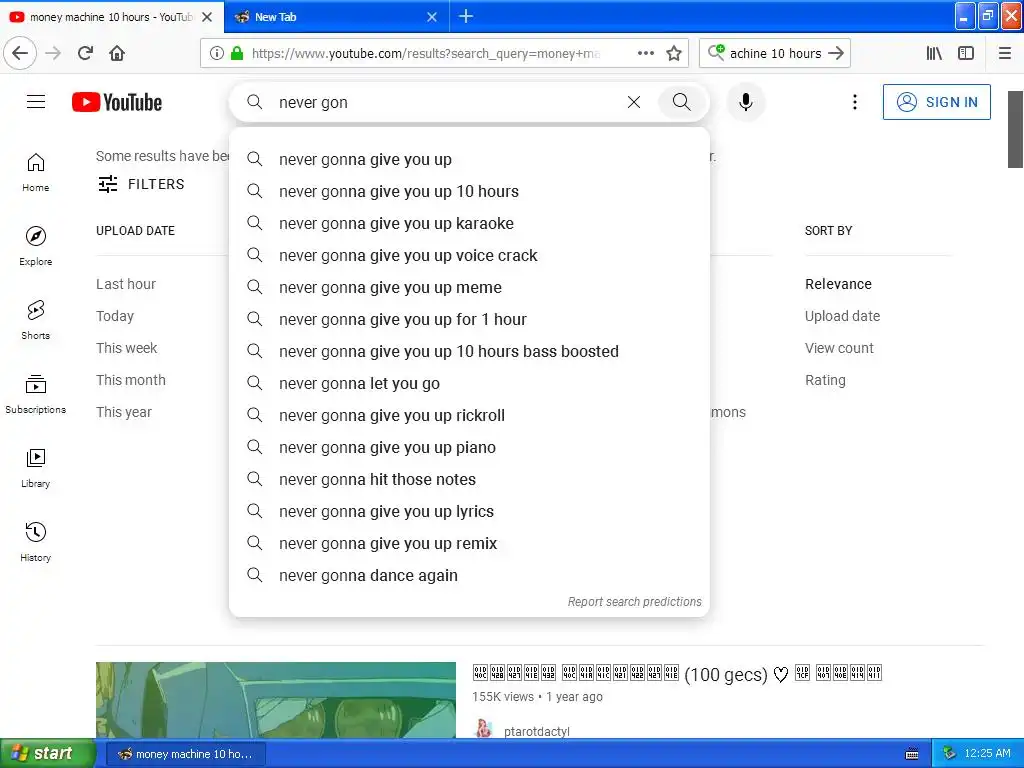Show site information icon in address bar

[x=216, y=53]
